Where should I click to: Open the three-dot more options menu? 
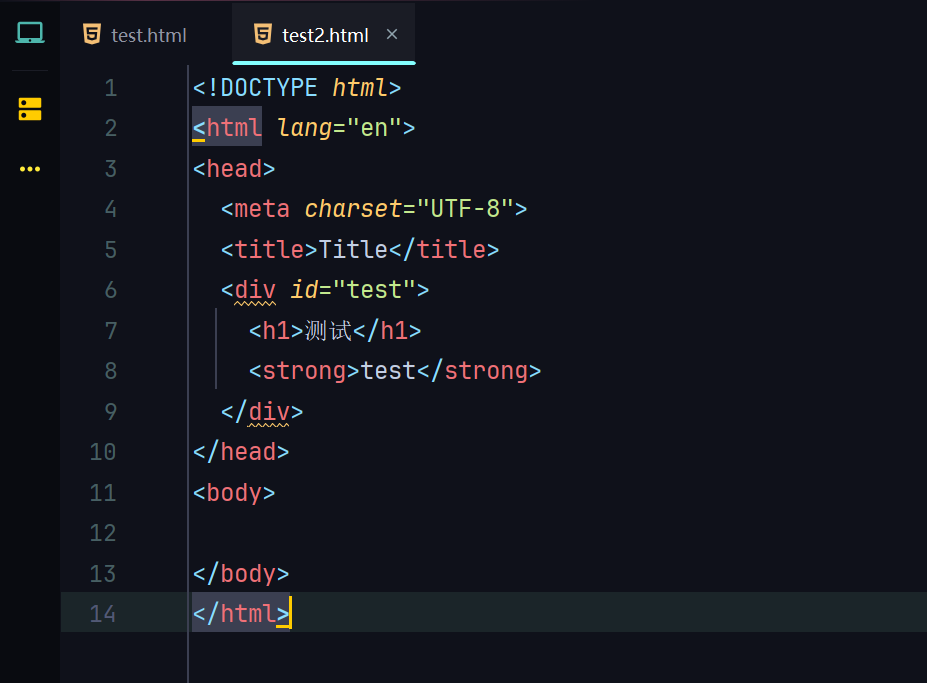(x=30, y=169)
